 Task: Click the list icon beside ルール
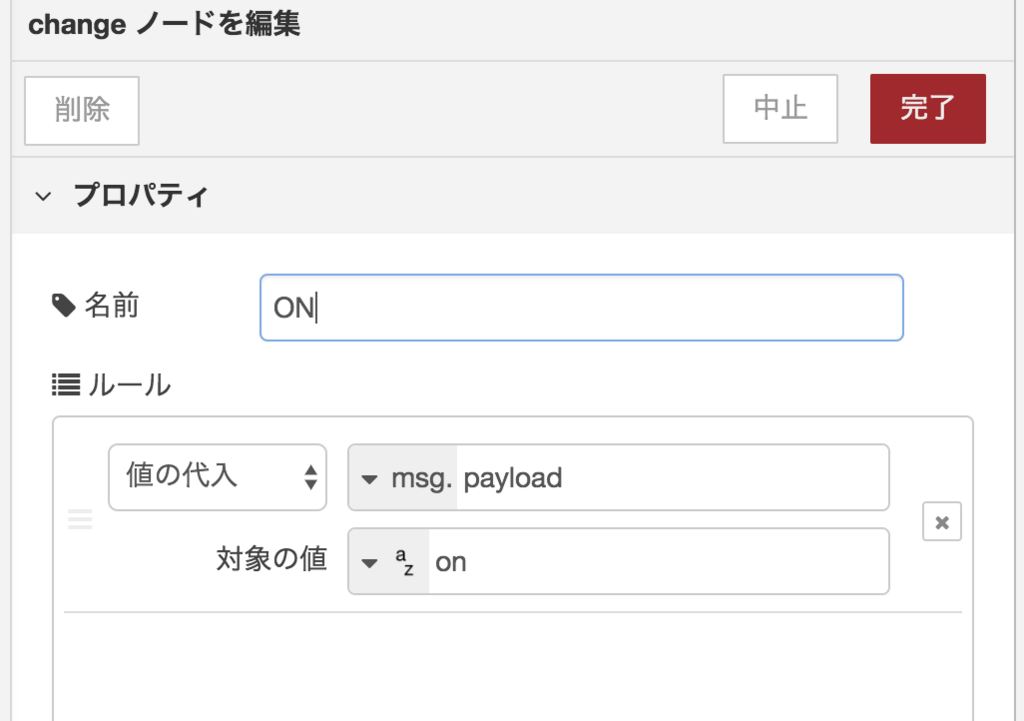coord(66,385)
